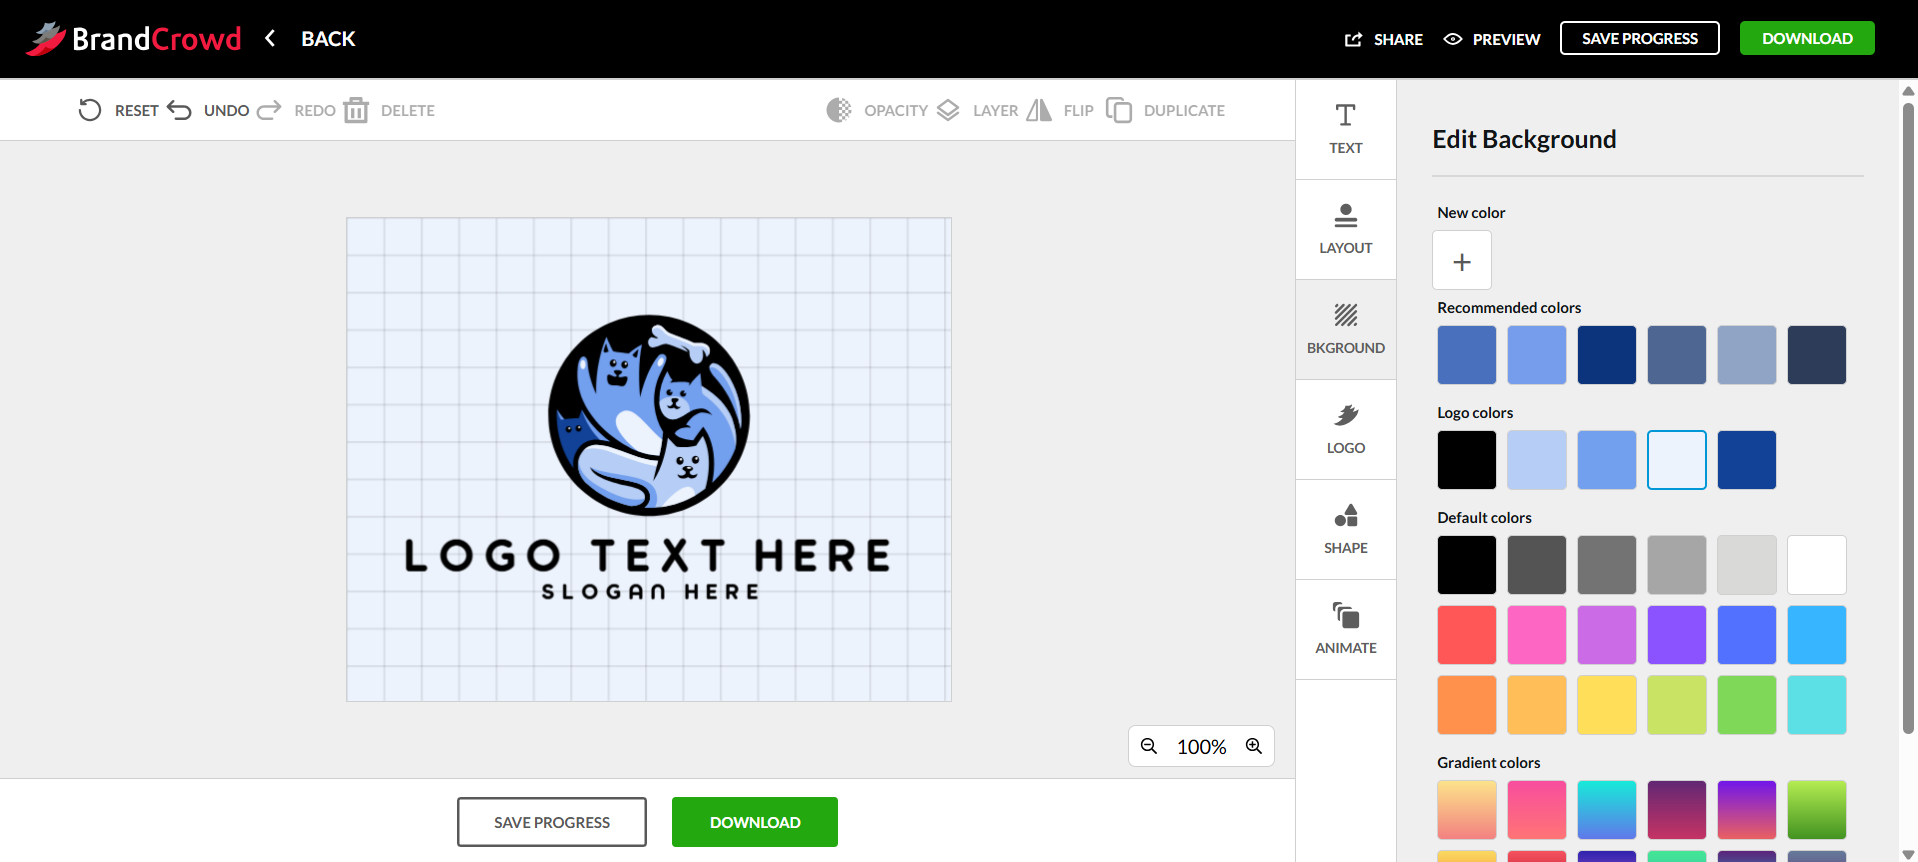This screenshot has width=1918, height=862.
Task: Click the BrandCrowd logo
Action: (134, 38)
